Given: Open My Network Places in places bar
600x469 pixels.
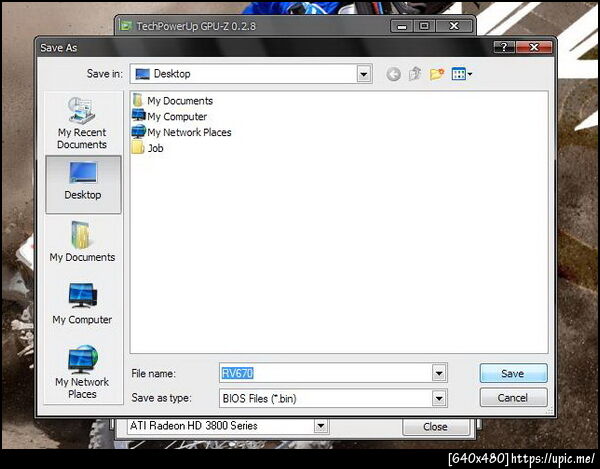Looking at the screenshot, I should 82,372.
